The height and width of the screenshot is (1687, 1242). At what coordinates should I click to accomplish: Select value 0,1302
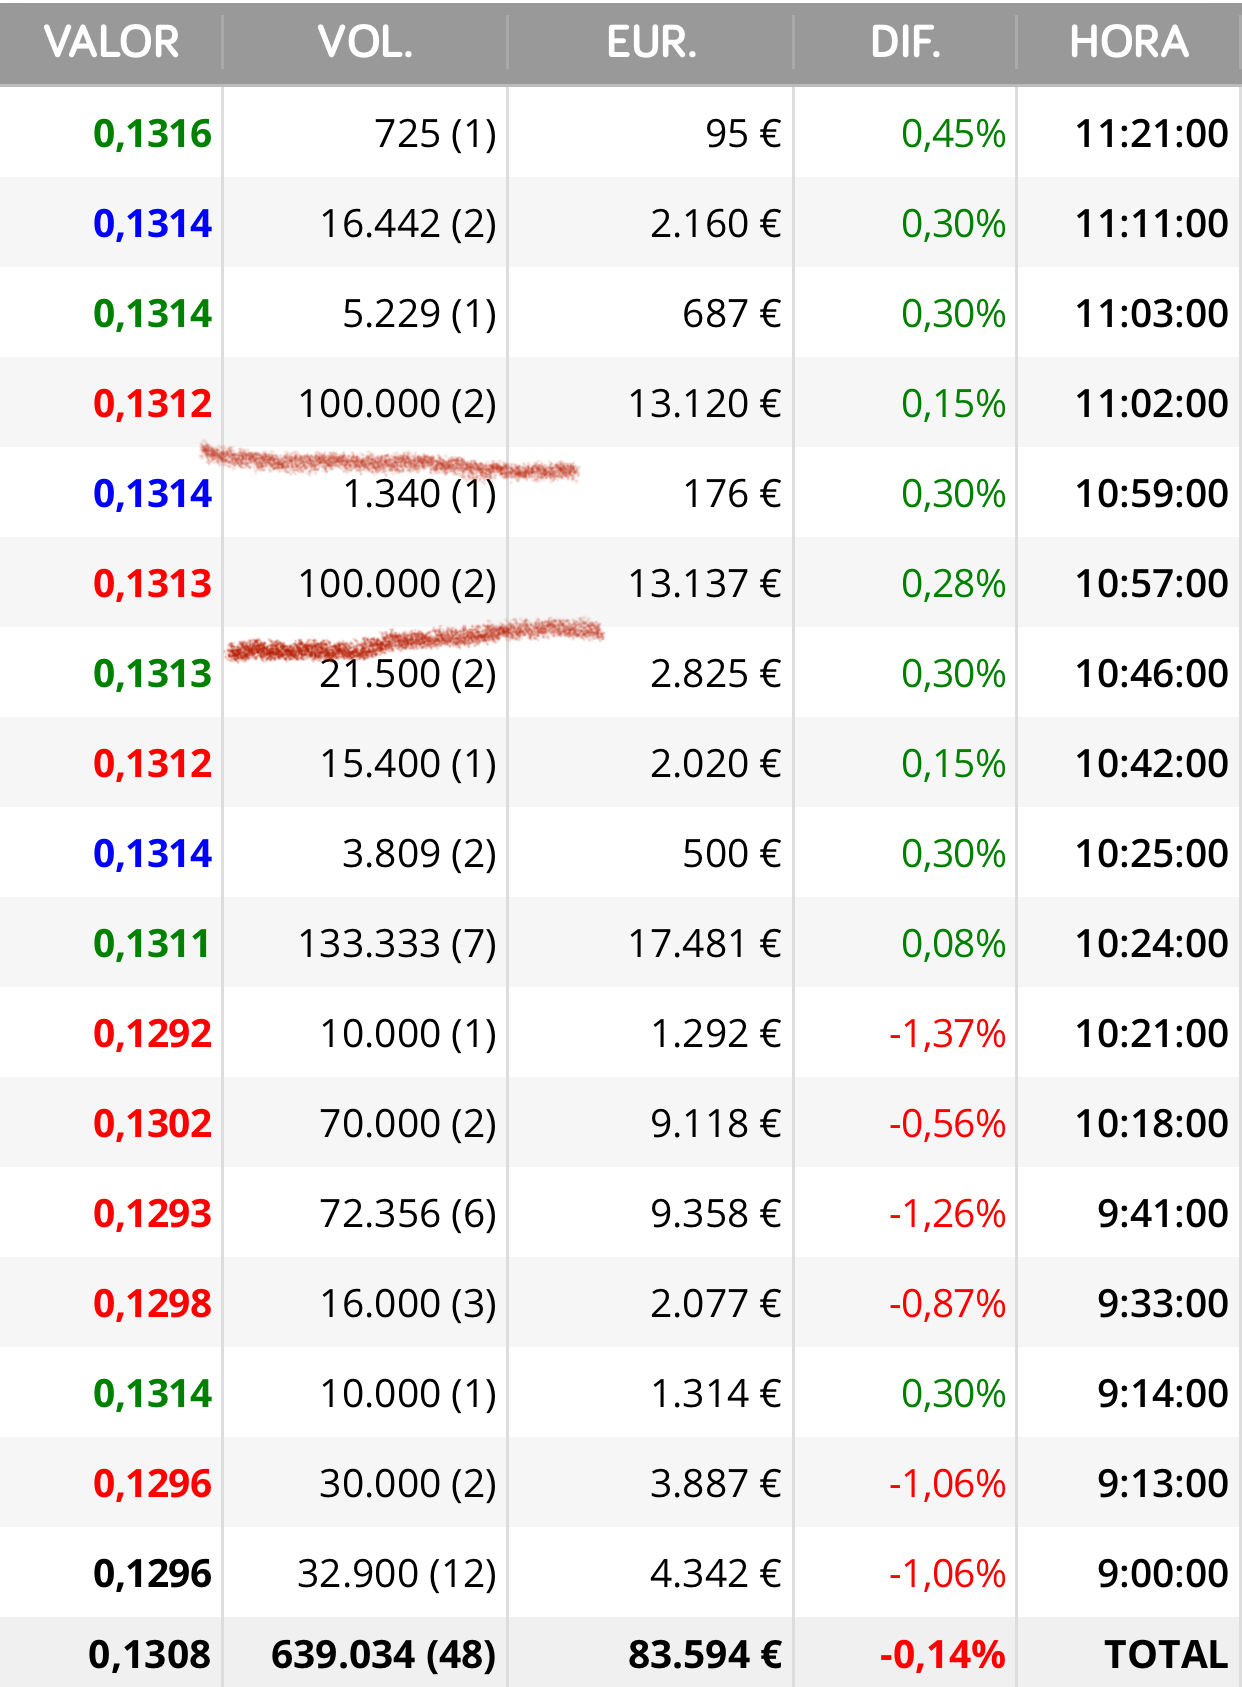click(x=152, y=1123)
